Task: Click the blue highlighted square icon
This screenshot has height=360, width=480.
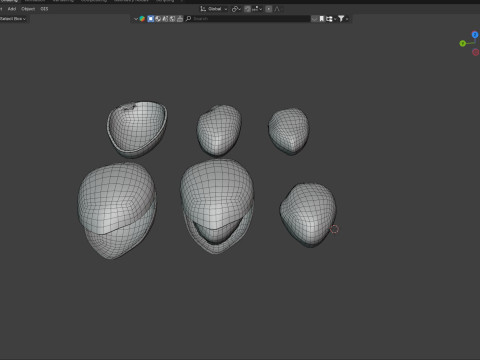Action: pos(151,19)
